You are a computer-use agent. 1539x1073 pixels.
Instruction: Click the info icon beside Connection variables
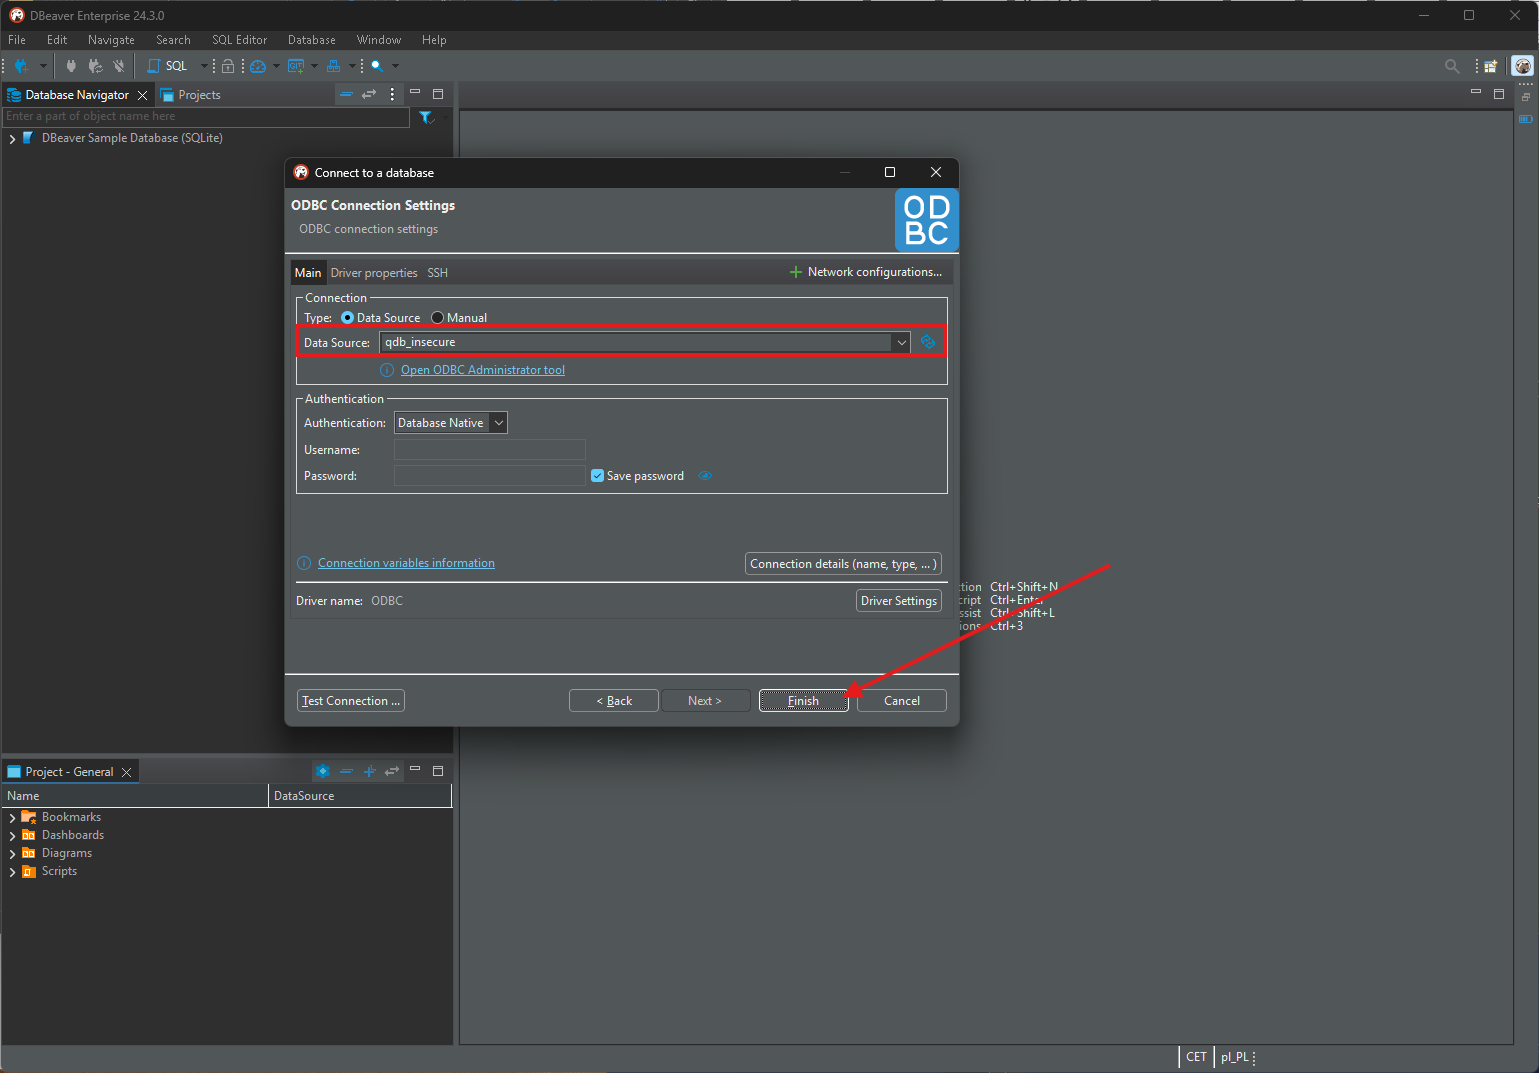tap(304, 563)
